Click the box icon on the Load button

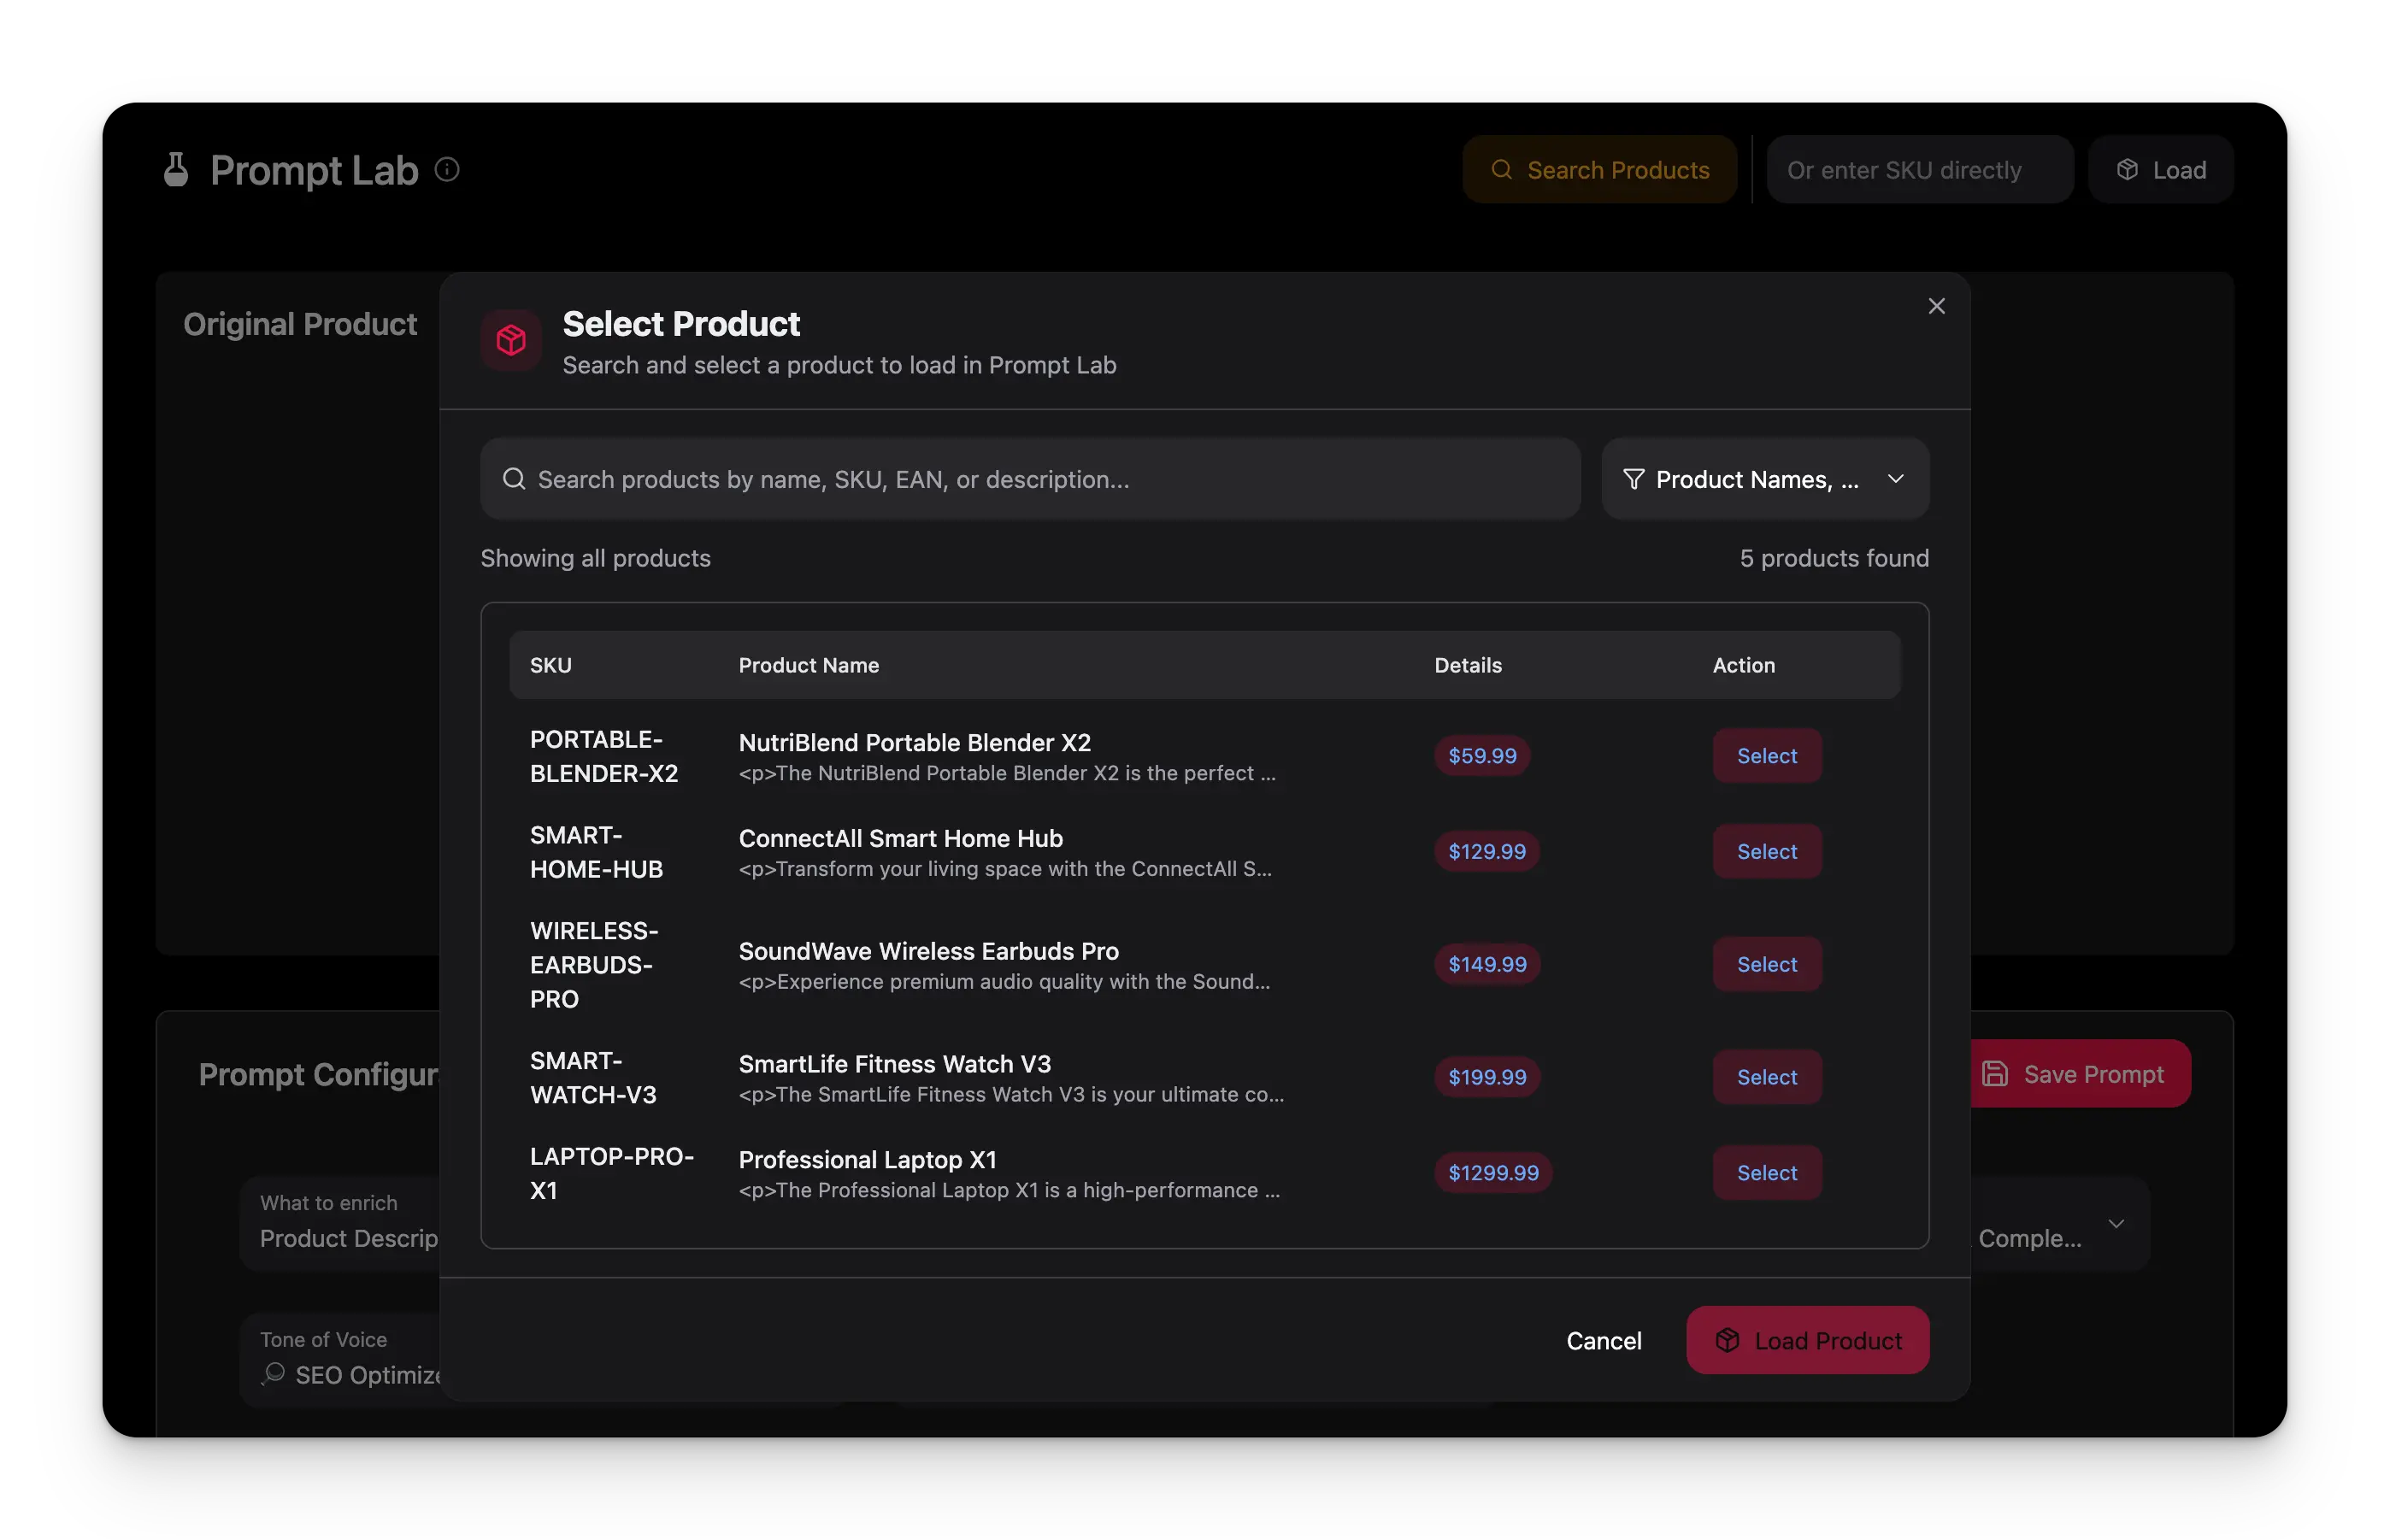[x=2128, y=169]
